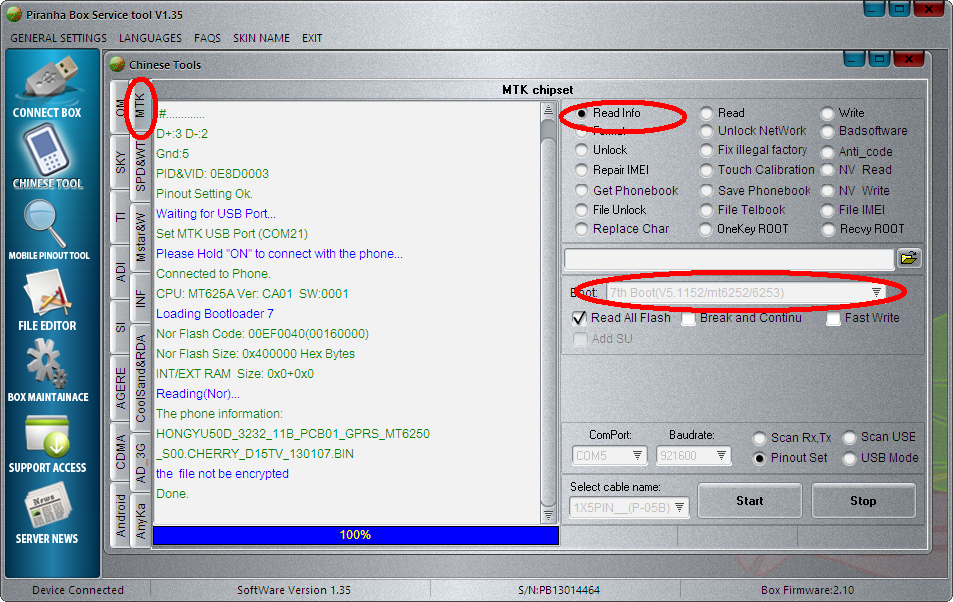Viewport: 953px width, 602px height.
Task: Launch the File Editor icon
Action: pos(47,294)
